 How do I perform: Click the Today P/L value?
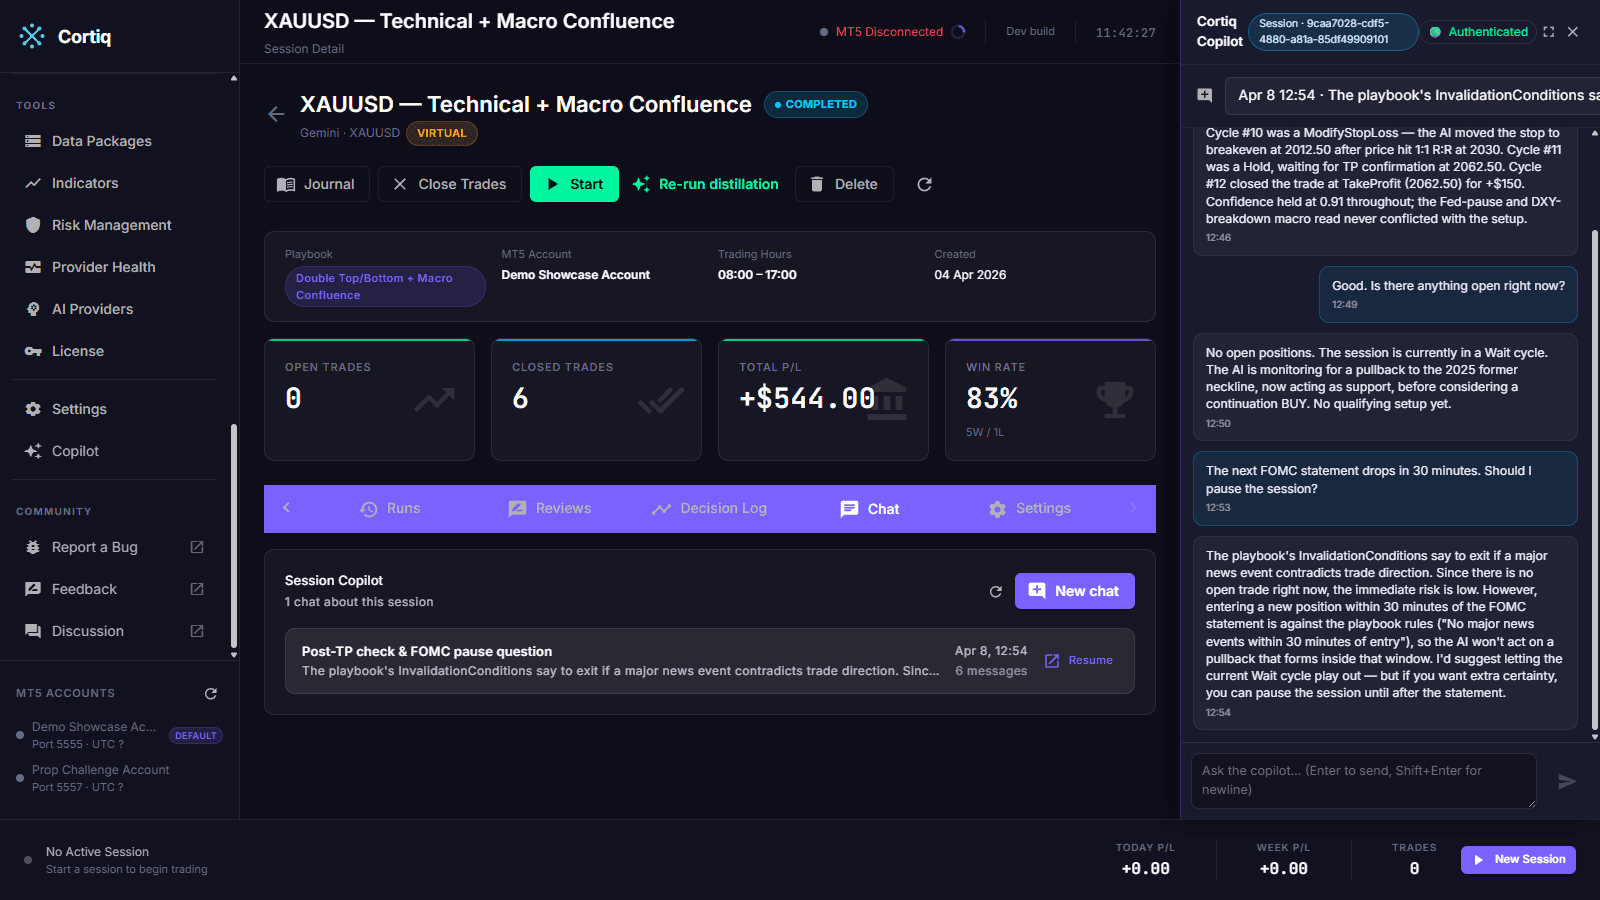pos(1145,869)
